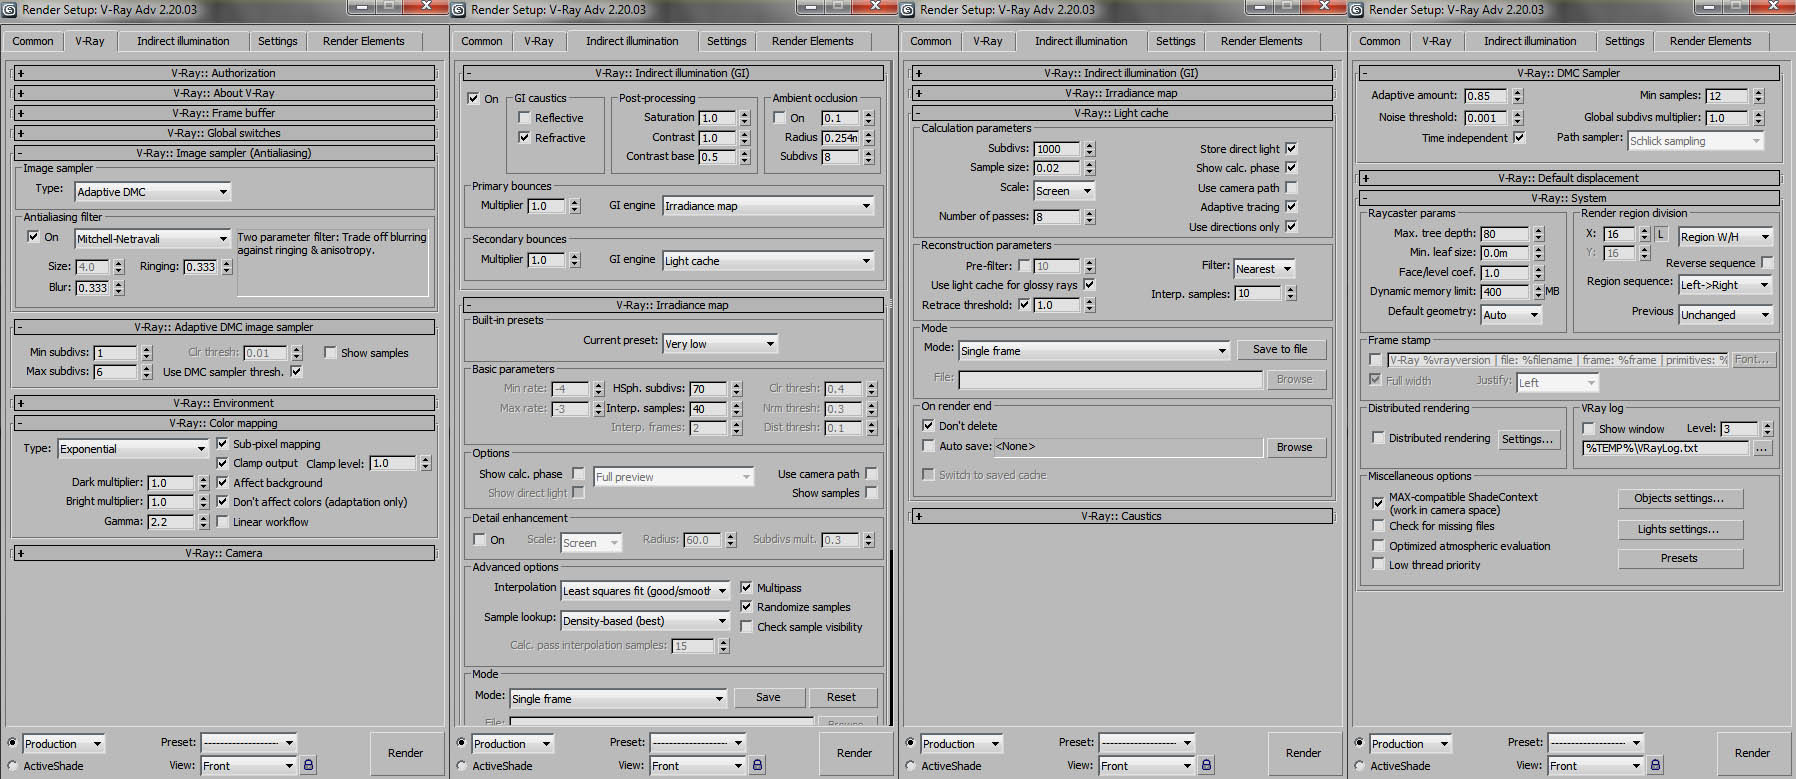Toggle the L lock button beside Render region X

(x=1661, y=234)
